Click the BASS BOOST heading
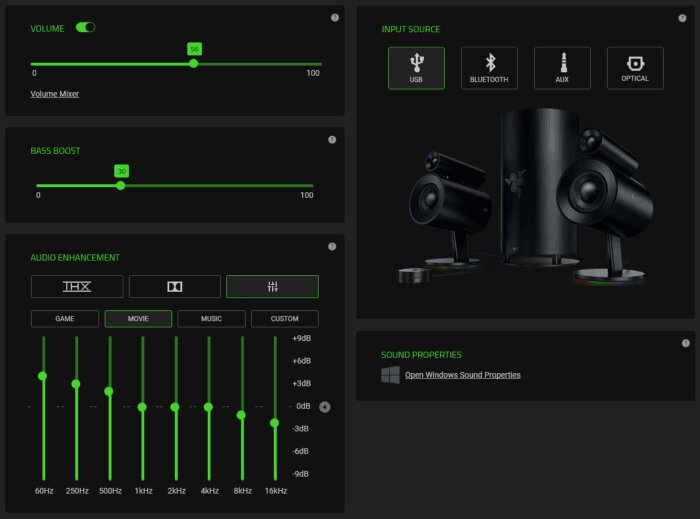Screen dimensions: 700x519 click(55, 151)
